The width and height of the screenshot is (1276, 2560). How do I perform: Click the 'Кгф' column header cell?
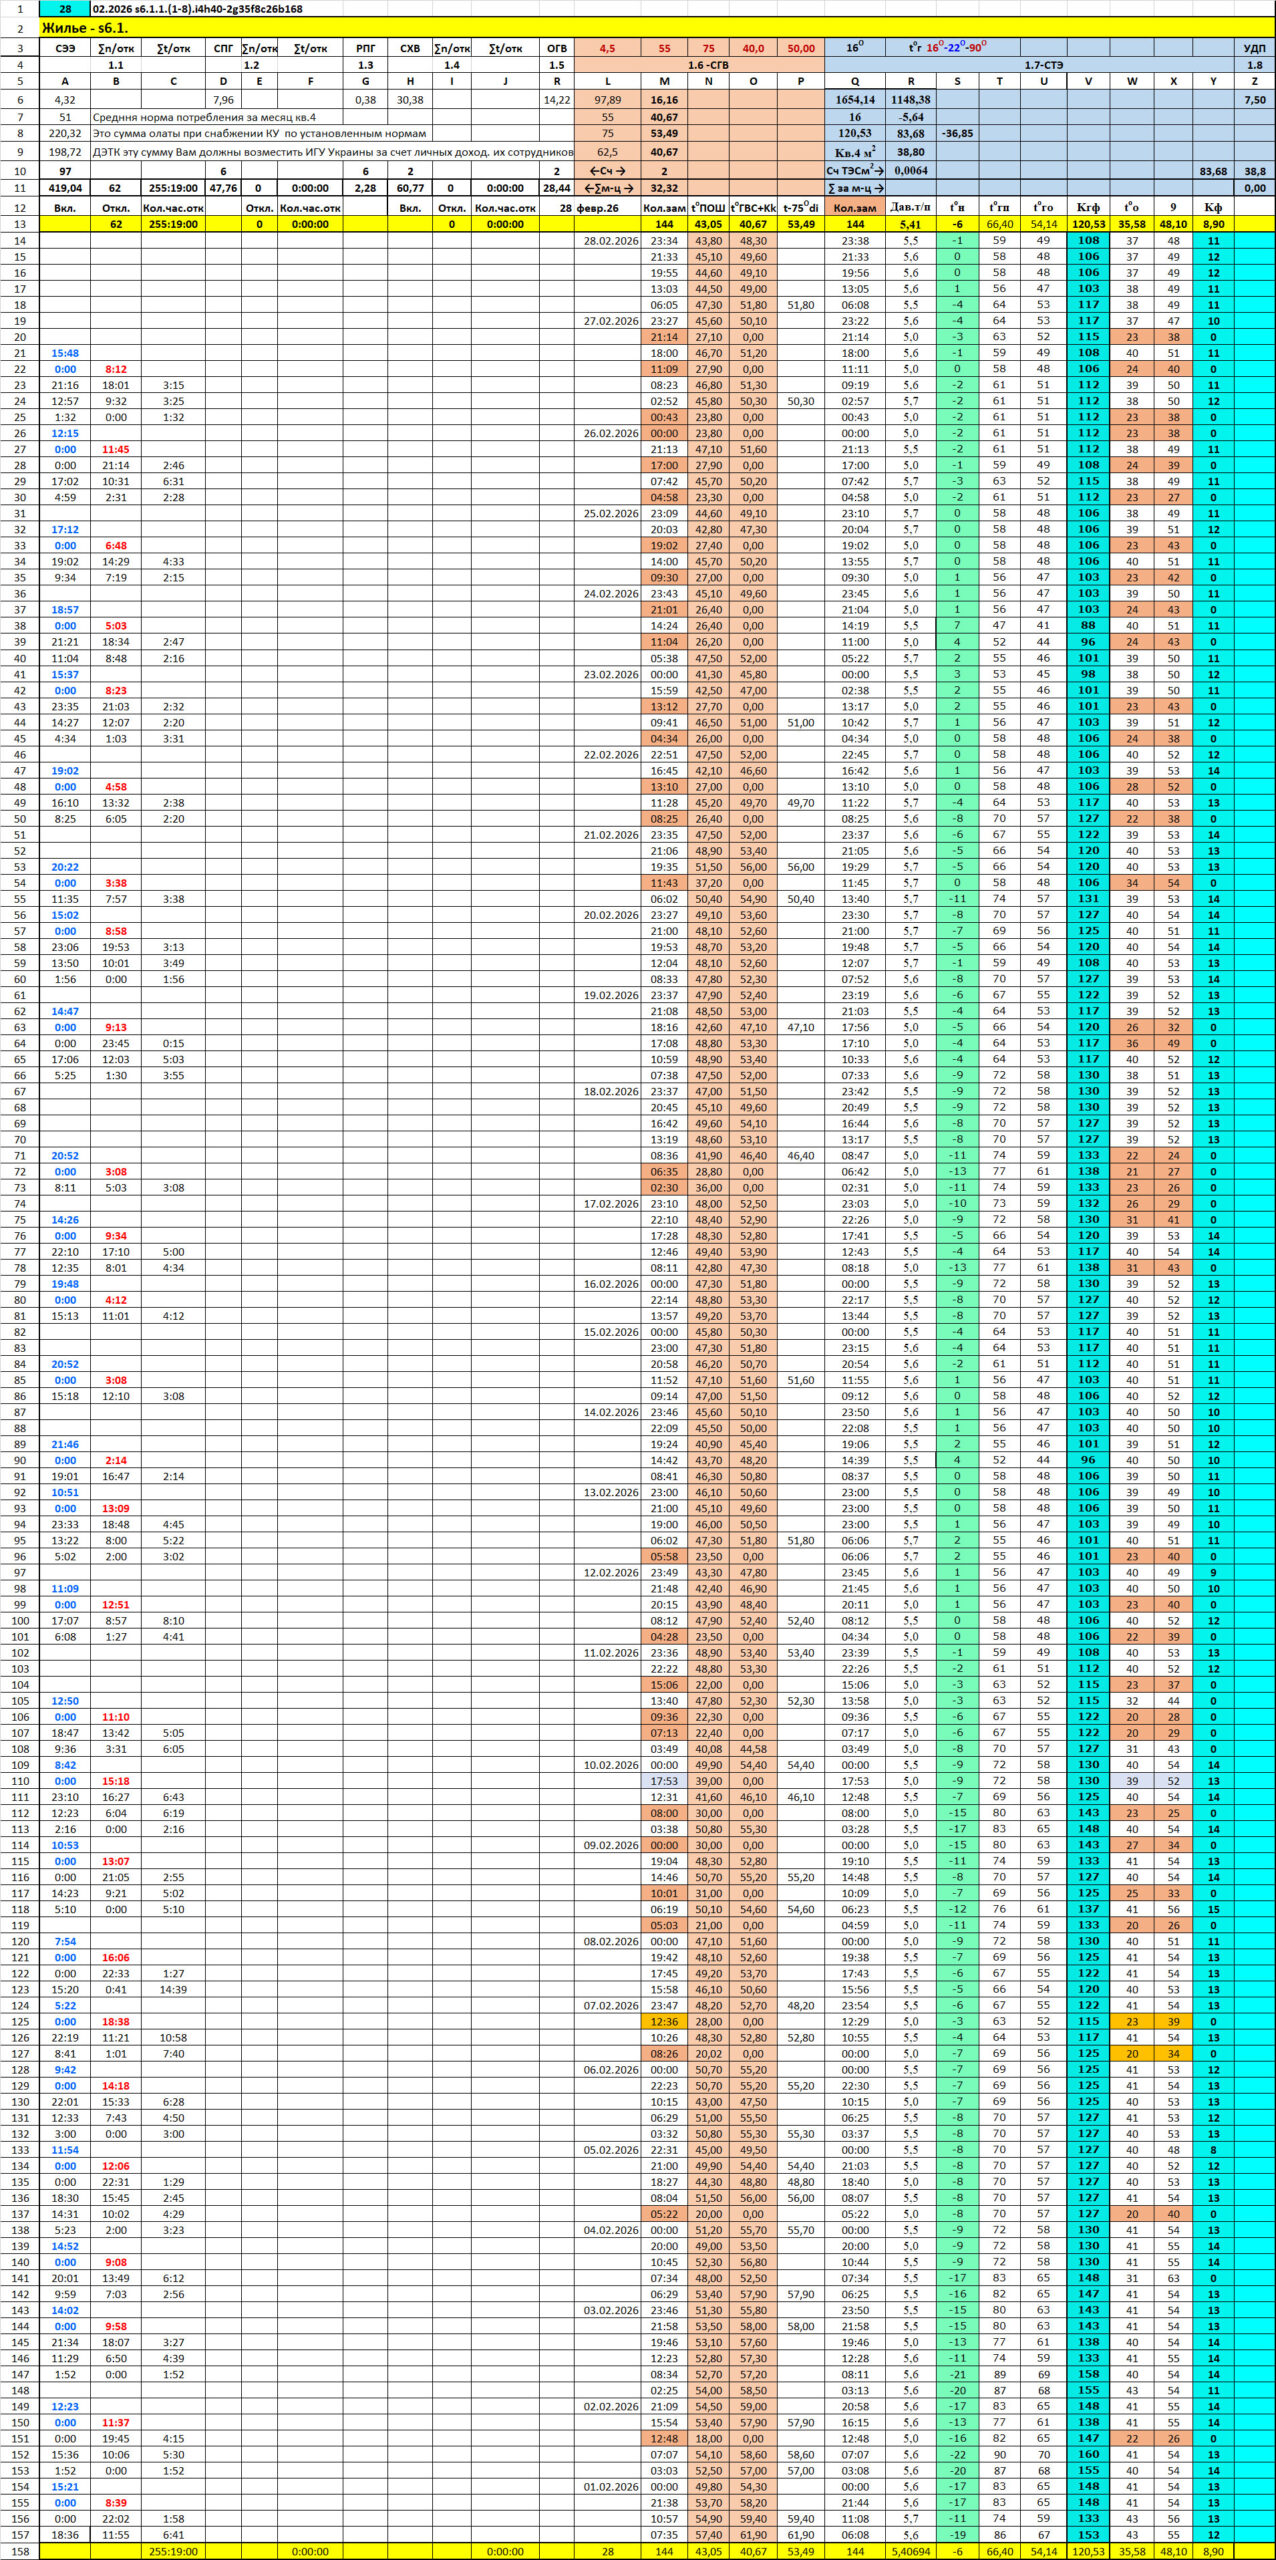click(x=1088, y=208)
